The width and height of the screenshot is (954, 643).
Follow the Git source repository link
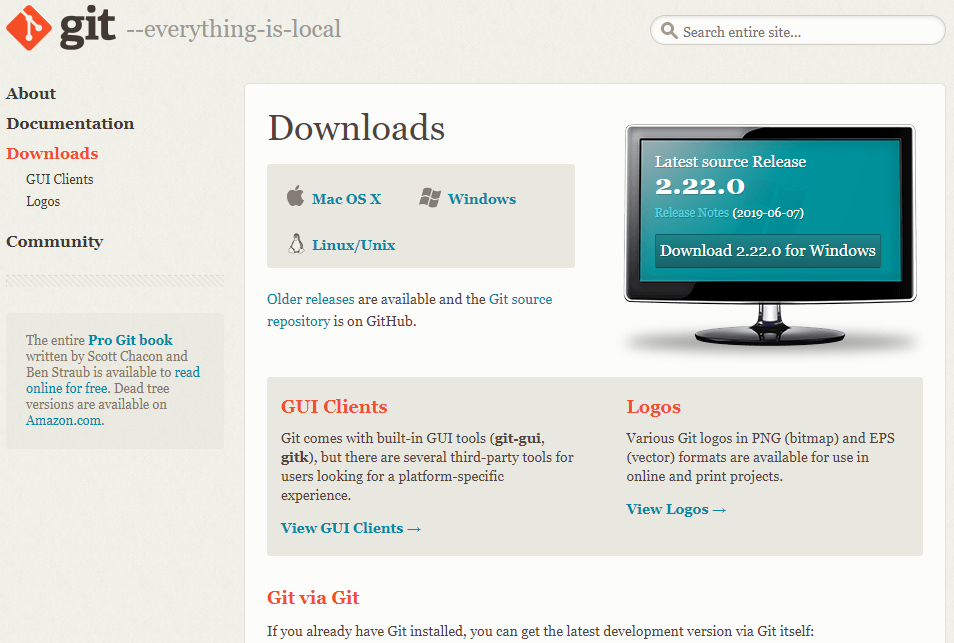coord(409,310)
